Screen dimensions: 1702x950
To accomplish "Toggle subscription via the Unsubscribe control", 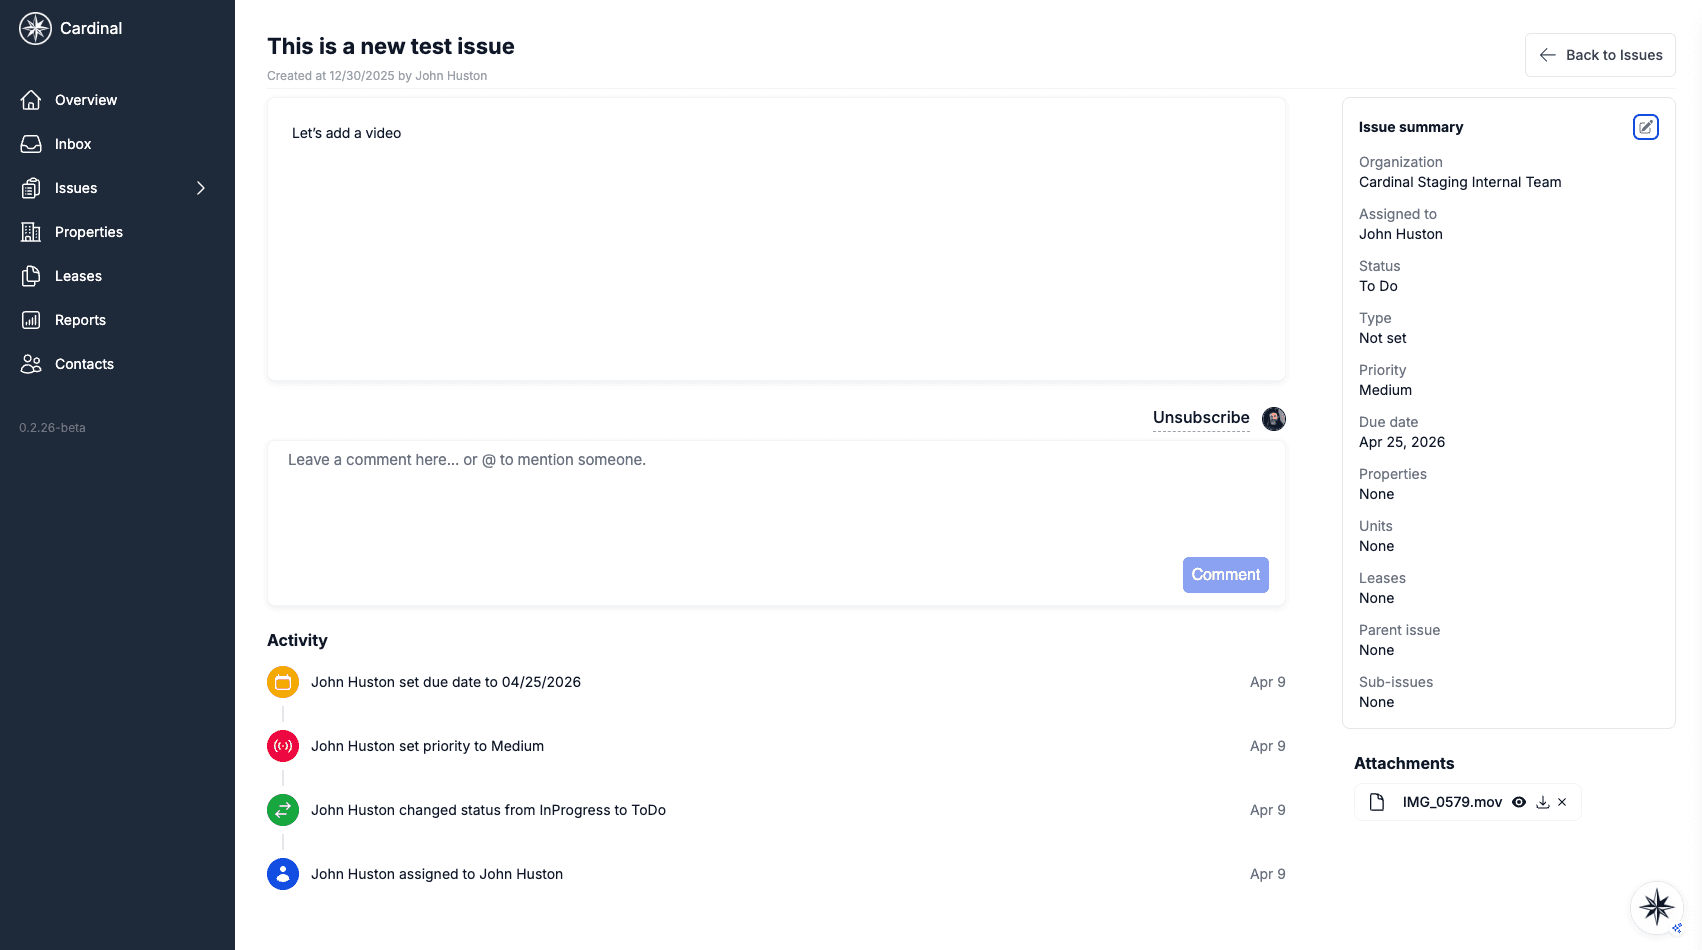I will click(1200, 417).
